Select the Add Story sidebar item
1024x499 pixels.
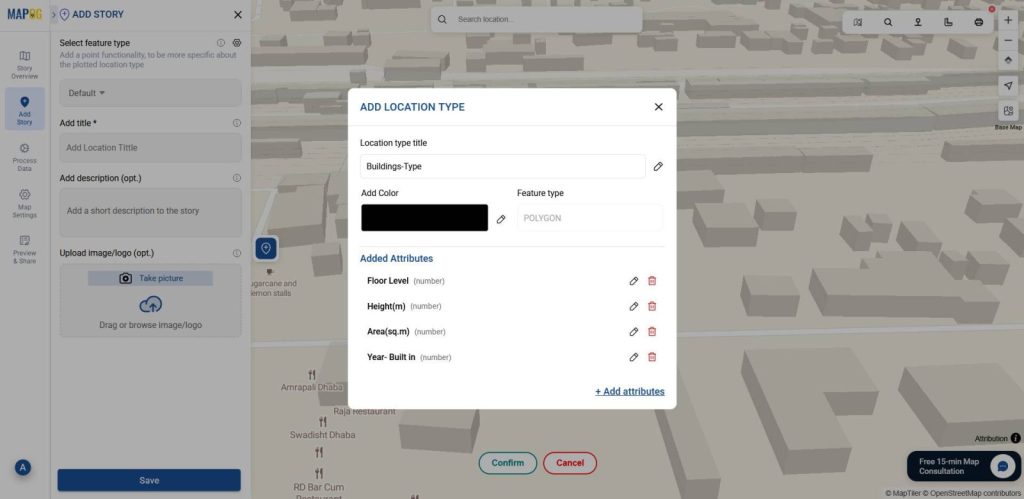[x=25, y=110]
